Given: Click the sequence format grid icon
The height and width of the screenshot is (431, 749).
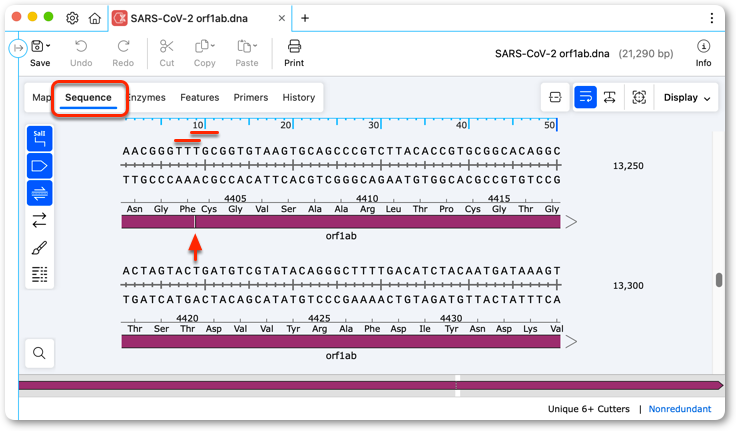Looking at the screenshot, I should [40, 275].
